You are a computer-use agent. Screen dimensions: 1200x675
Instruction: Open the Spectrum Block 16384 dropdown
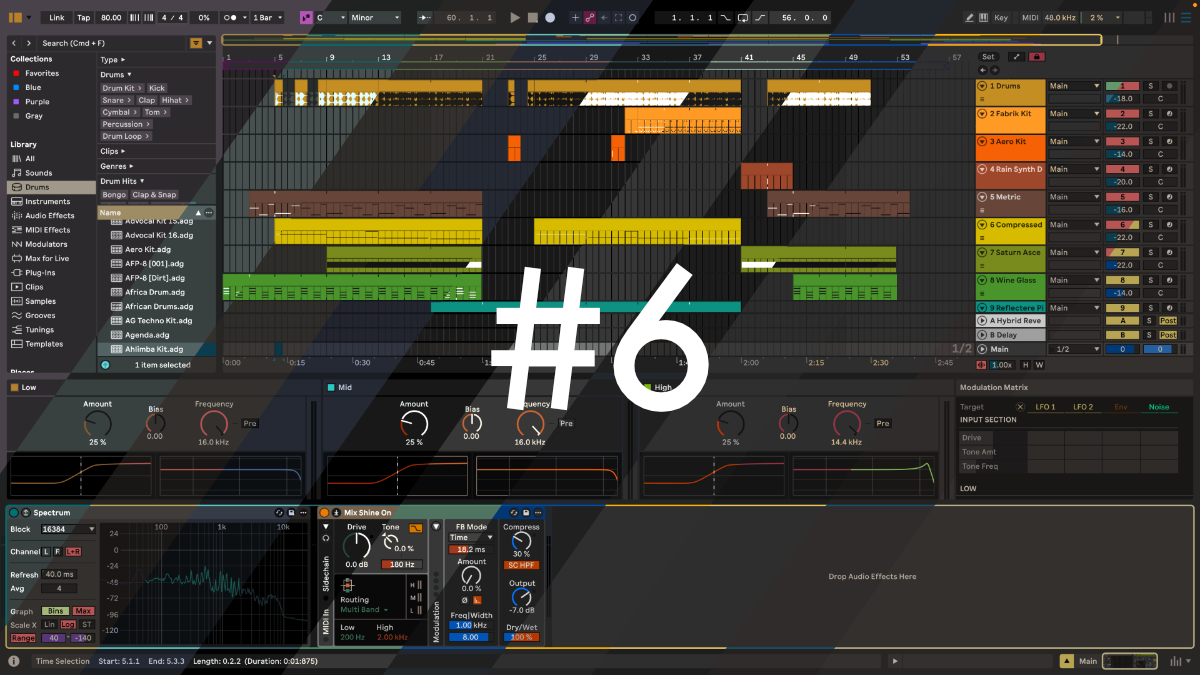coord(68,529)
